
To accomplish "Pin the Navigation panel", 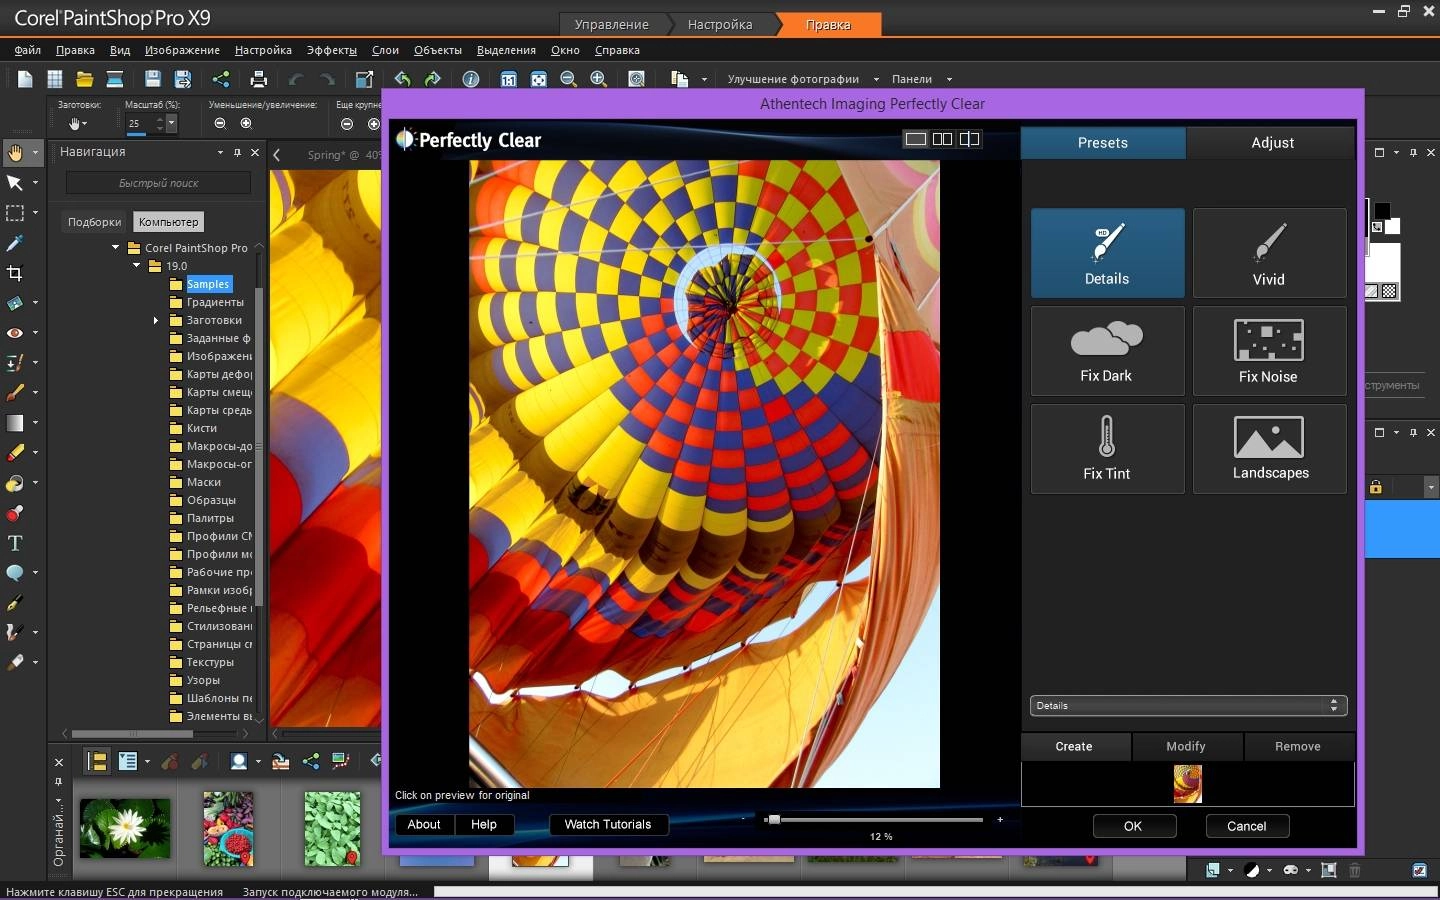I will 237,152.
